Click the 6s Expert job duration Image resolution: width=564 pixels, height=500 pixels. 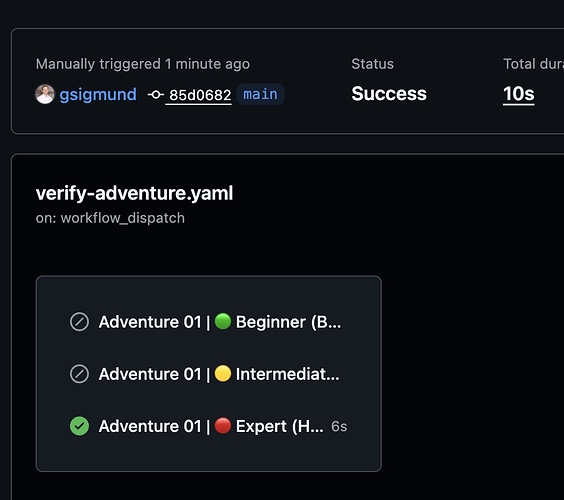pyautogui.click(x=339, y=427)
